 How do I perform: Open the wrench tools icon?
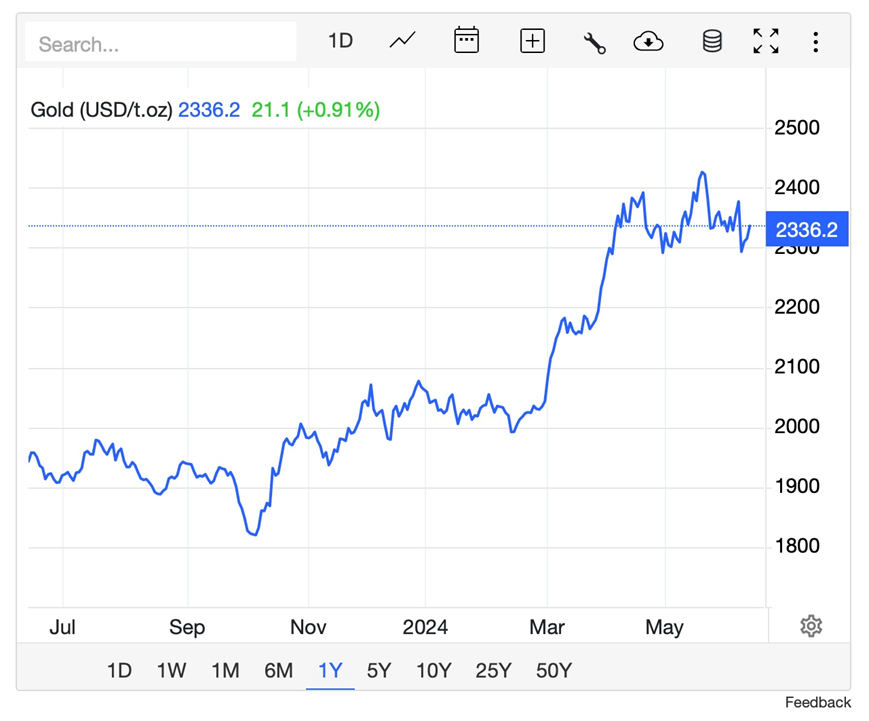pyautogui.click(x=594, y=42)
